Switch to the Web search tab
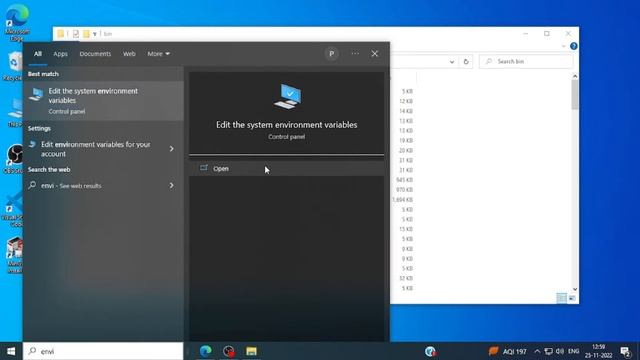 tap(129, 54)
